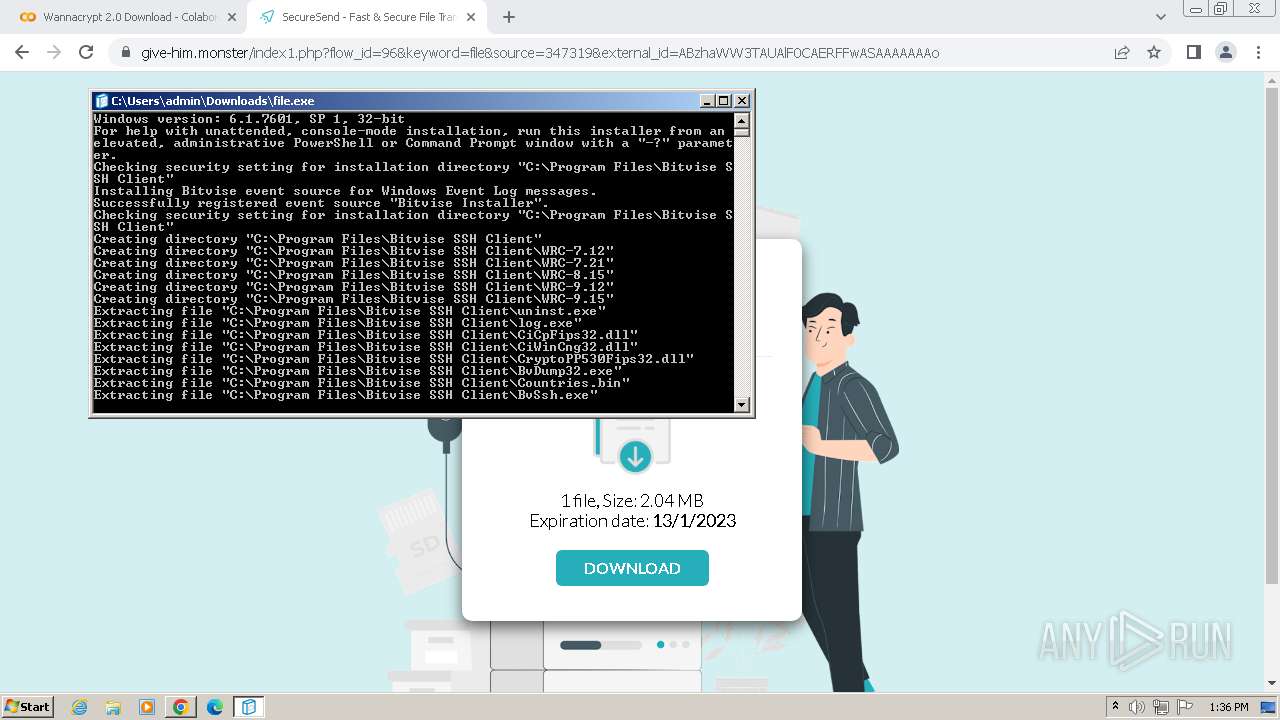The height and width of the screenshot is (720, 1280).
Task: Close the Wannacrypt 2.0 Download tab
Action: [x=231, y=17]
